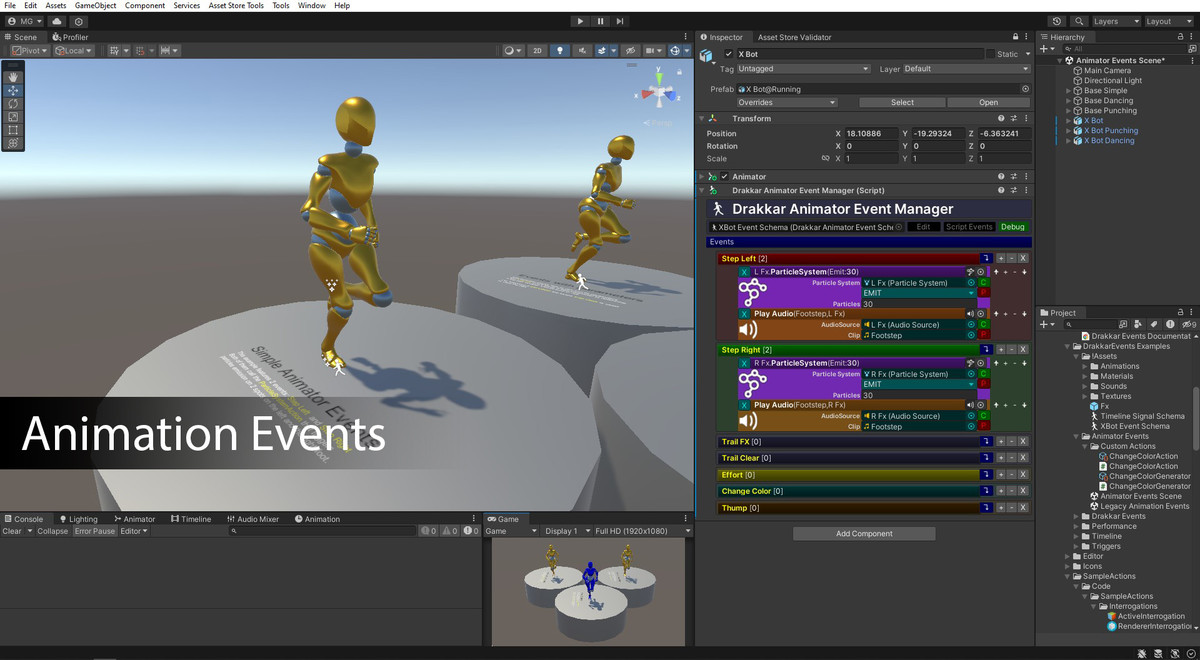1200x660 pixels.
Task: Click the Step Right green event header
Action: 848,350
